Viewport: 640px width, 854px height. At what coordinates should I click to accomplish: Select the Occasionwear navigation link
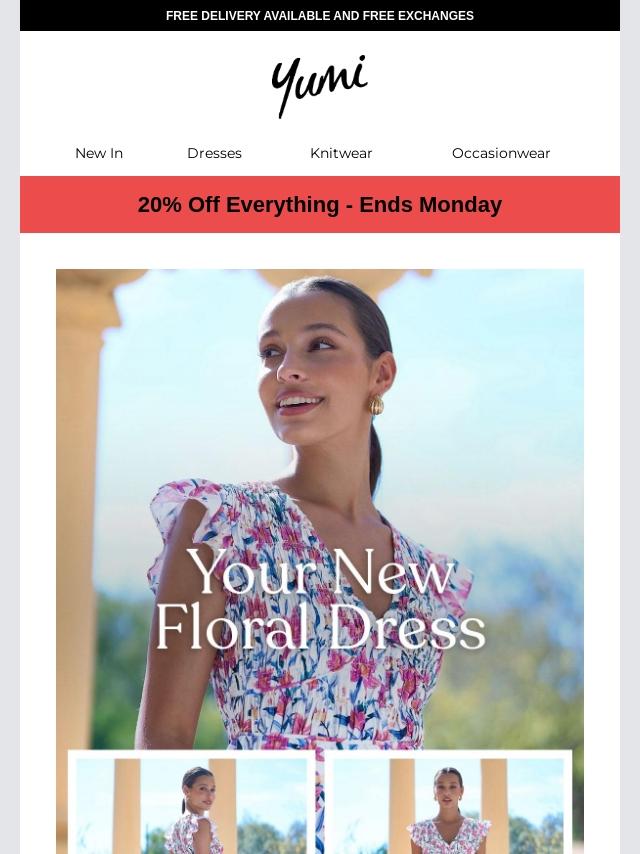click(501, 154)
